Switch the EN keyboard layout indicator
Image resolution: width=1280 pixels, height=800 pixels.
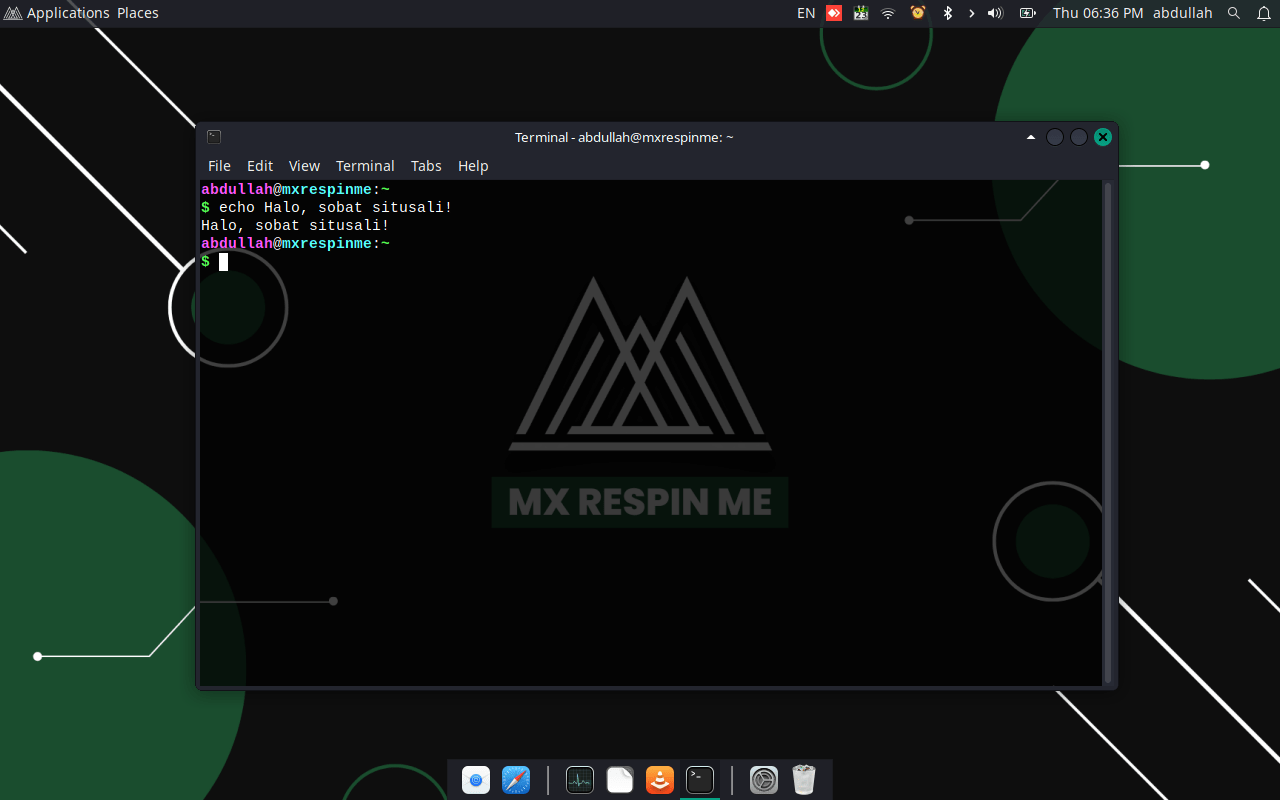(x=806, y=13)
